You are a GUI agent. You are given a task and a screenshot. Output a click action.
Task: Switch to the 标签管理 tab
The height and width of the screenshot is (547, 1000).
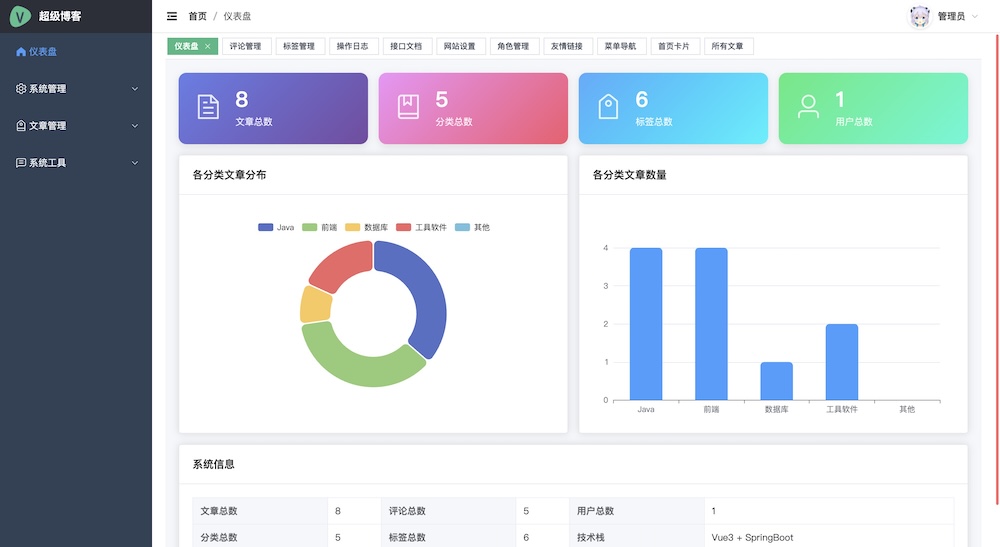(x=299, y=46)
